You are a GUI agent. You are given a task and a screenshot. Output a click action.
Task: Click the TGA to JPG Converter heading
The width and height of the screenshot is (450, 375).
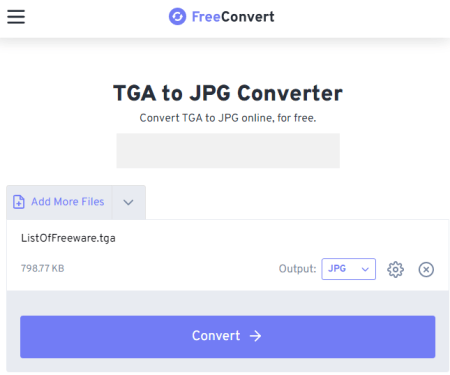228,93
